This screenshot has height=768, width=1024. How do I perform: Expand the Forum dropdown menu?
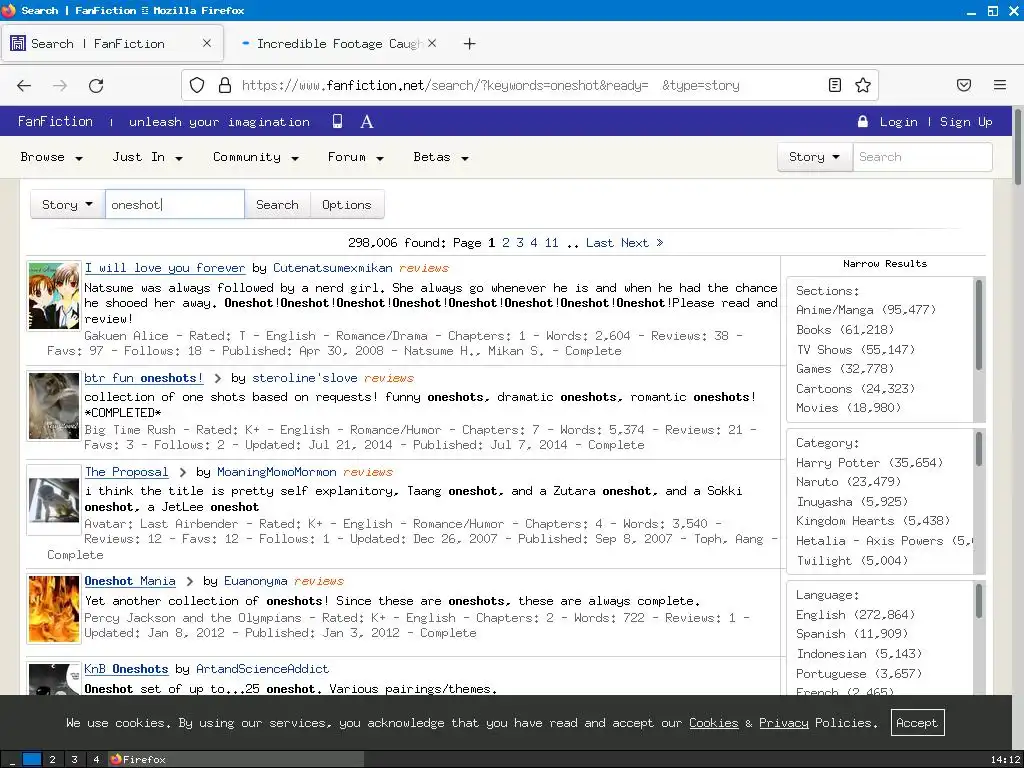pyautogui.click(x=356, y=157)
